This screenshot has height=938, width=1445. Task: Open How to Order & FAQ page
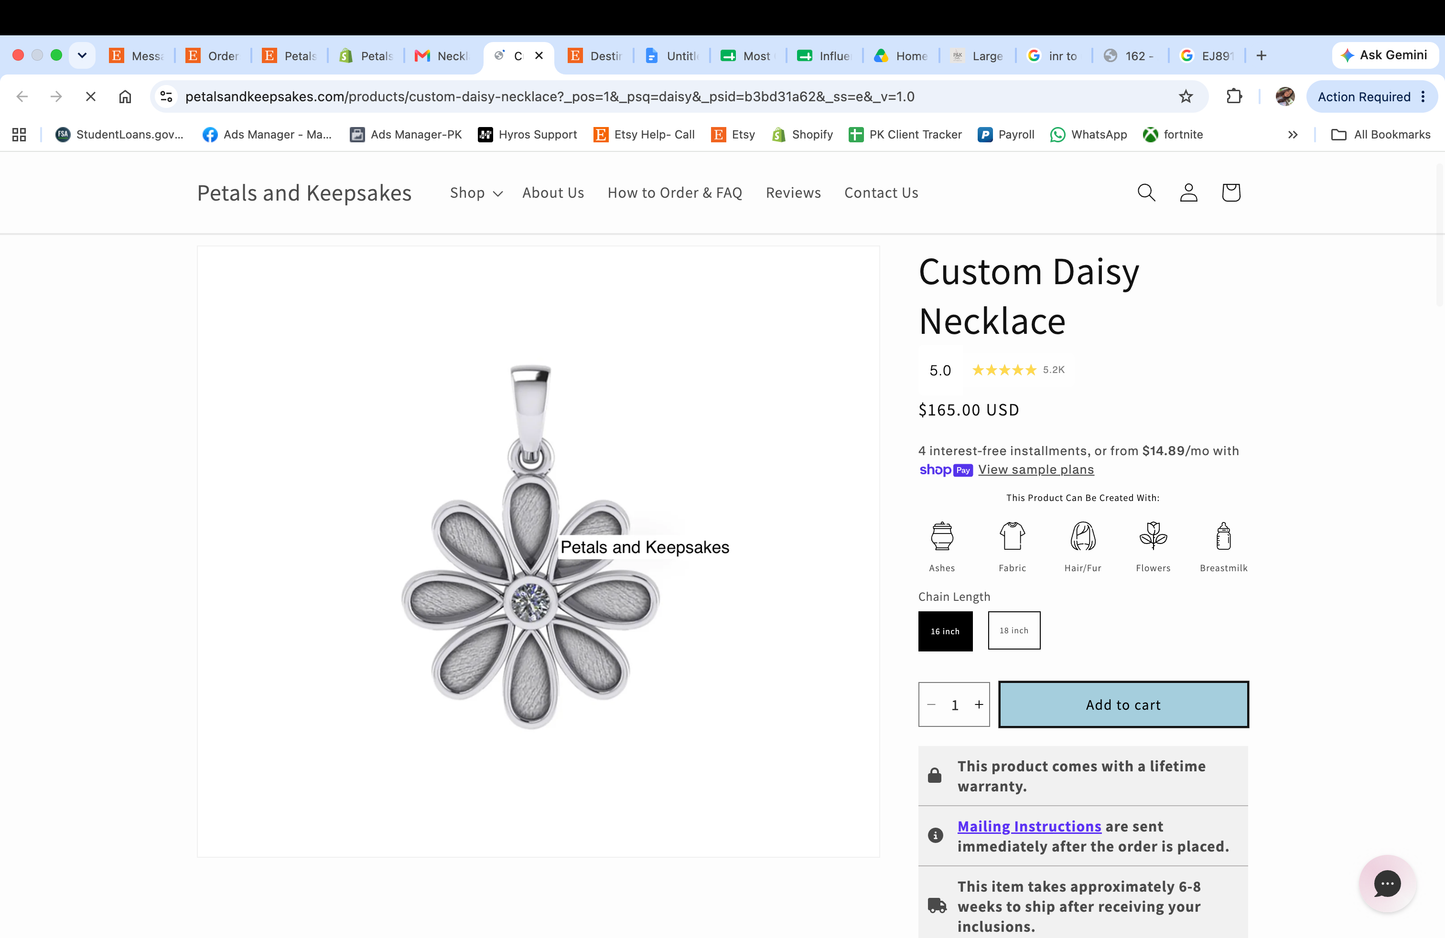675,193
